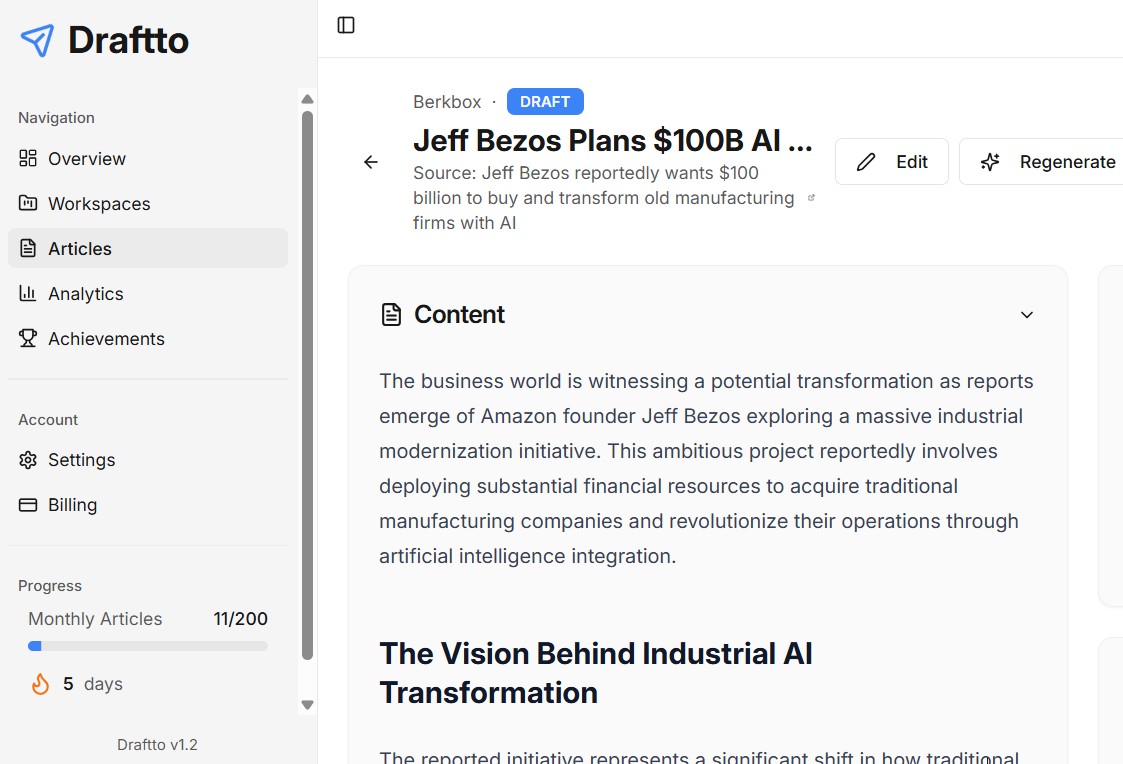Toggle the sidebar panel icon
Image resolution: width=1123 pixels, height=764 pixels.
coord(346,25)
